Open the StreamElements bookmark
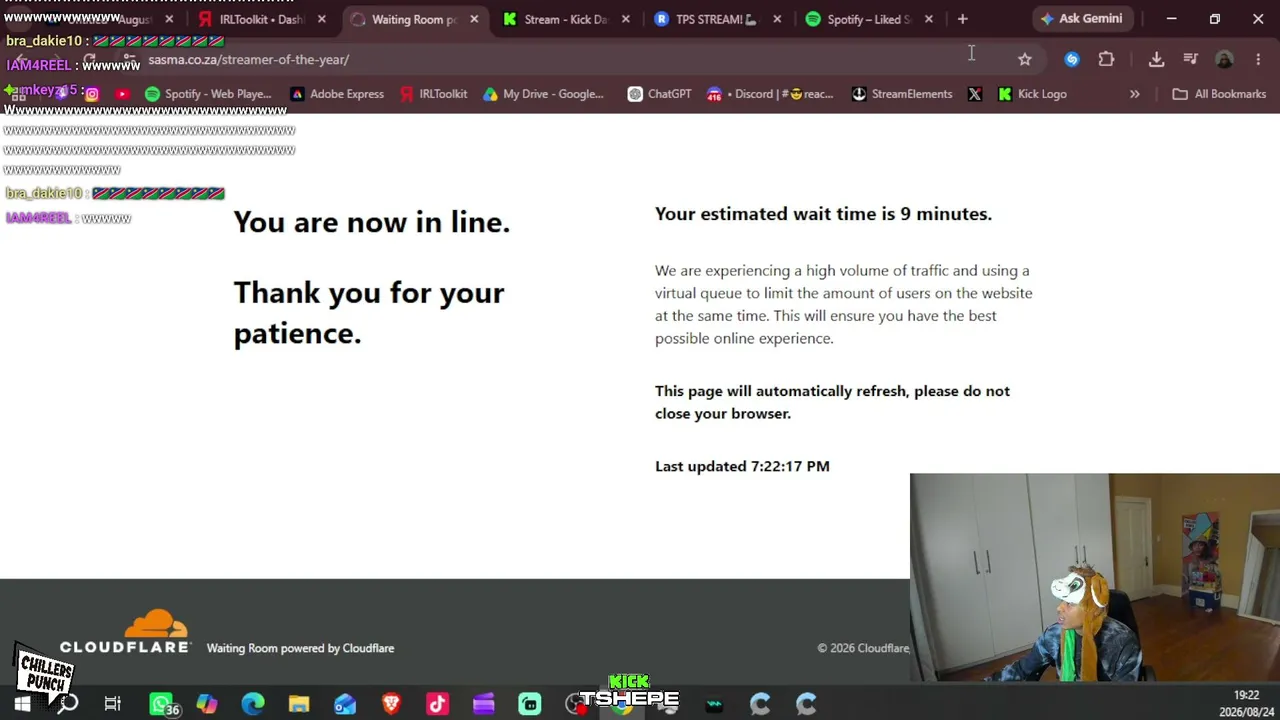The width and height of the screenshot is (1280, 720). tap(902, 94)
